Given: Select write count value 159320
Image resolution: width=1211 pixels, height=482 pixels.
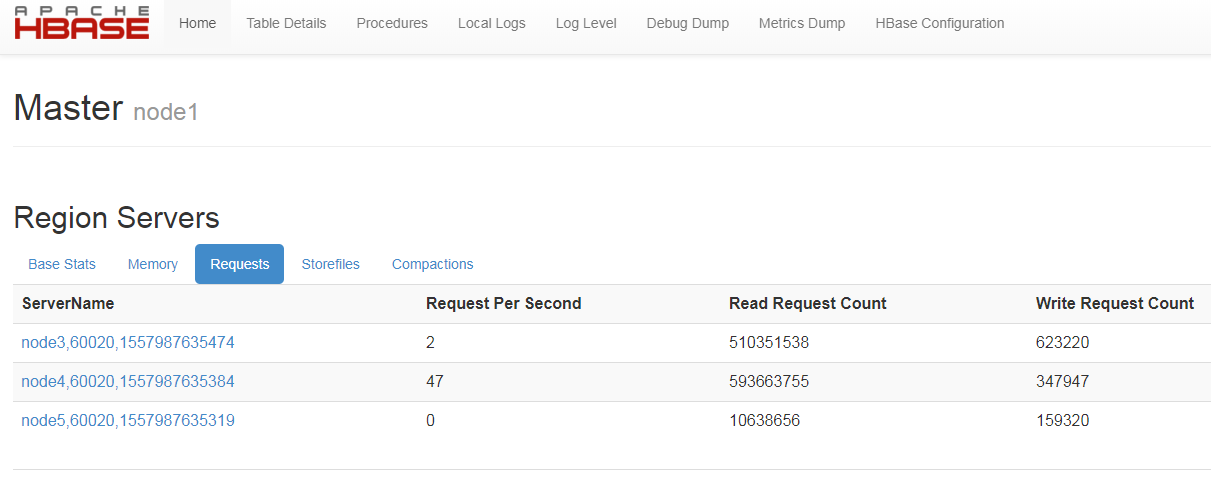Looking at the screenshot, I should (1063, 421).
